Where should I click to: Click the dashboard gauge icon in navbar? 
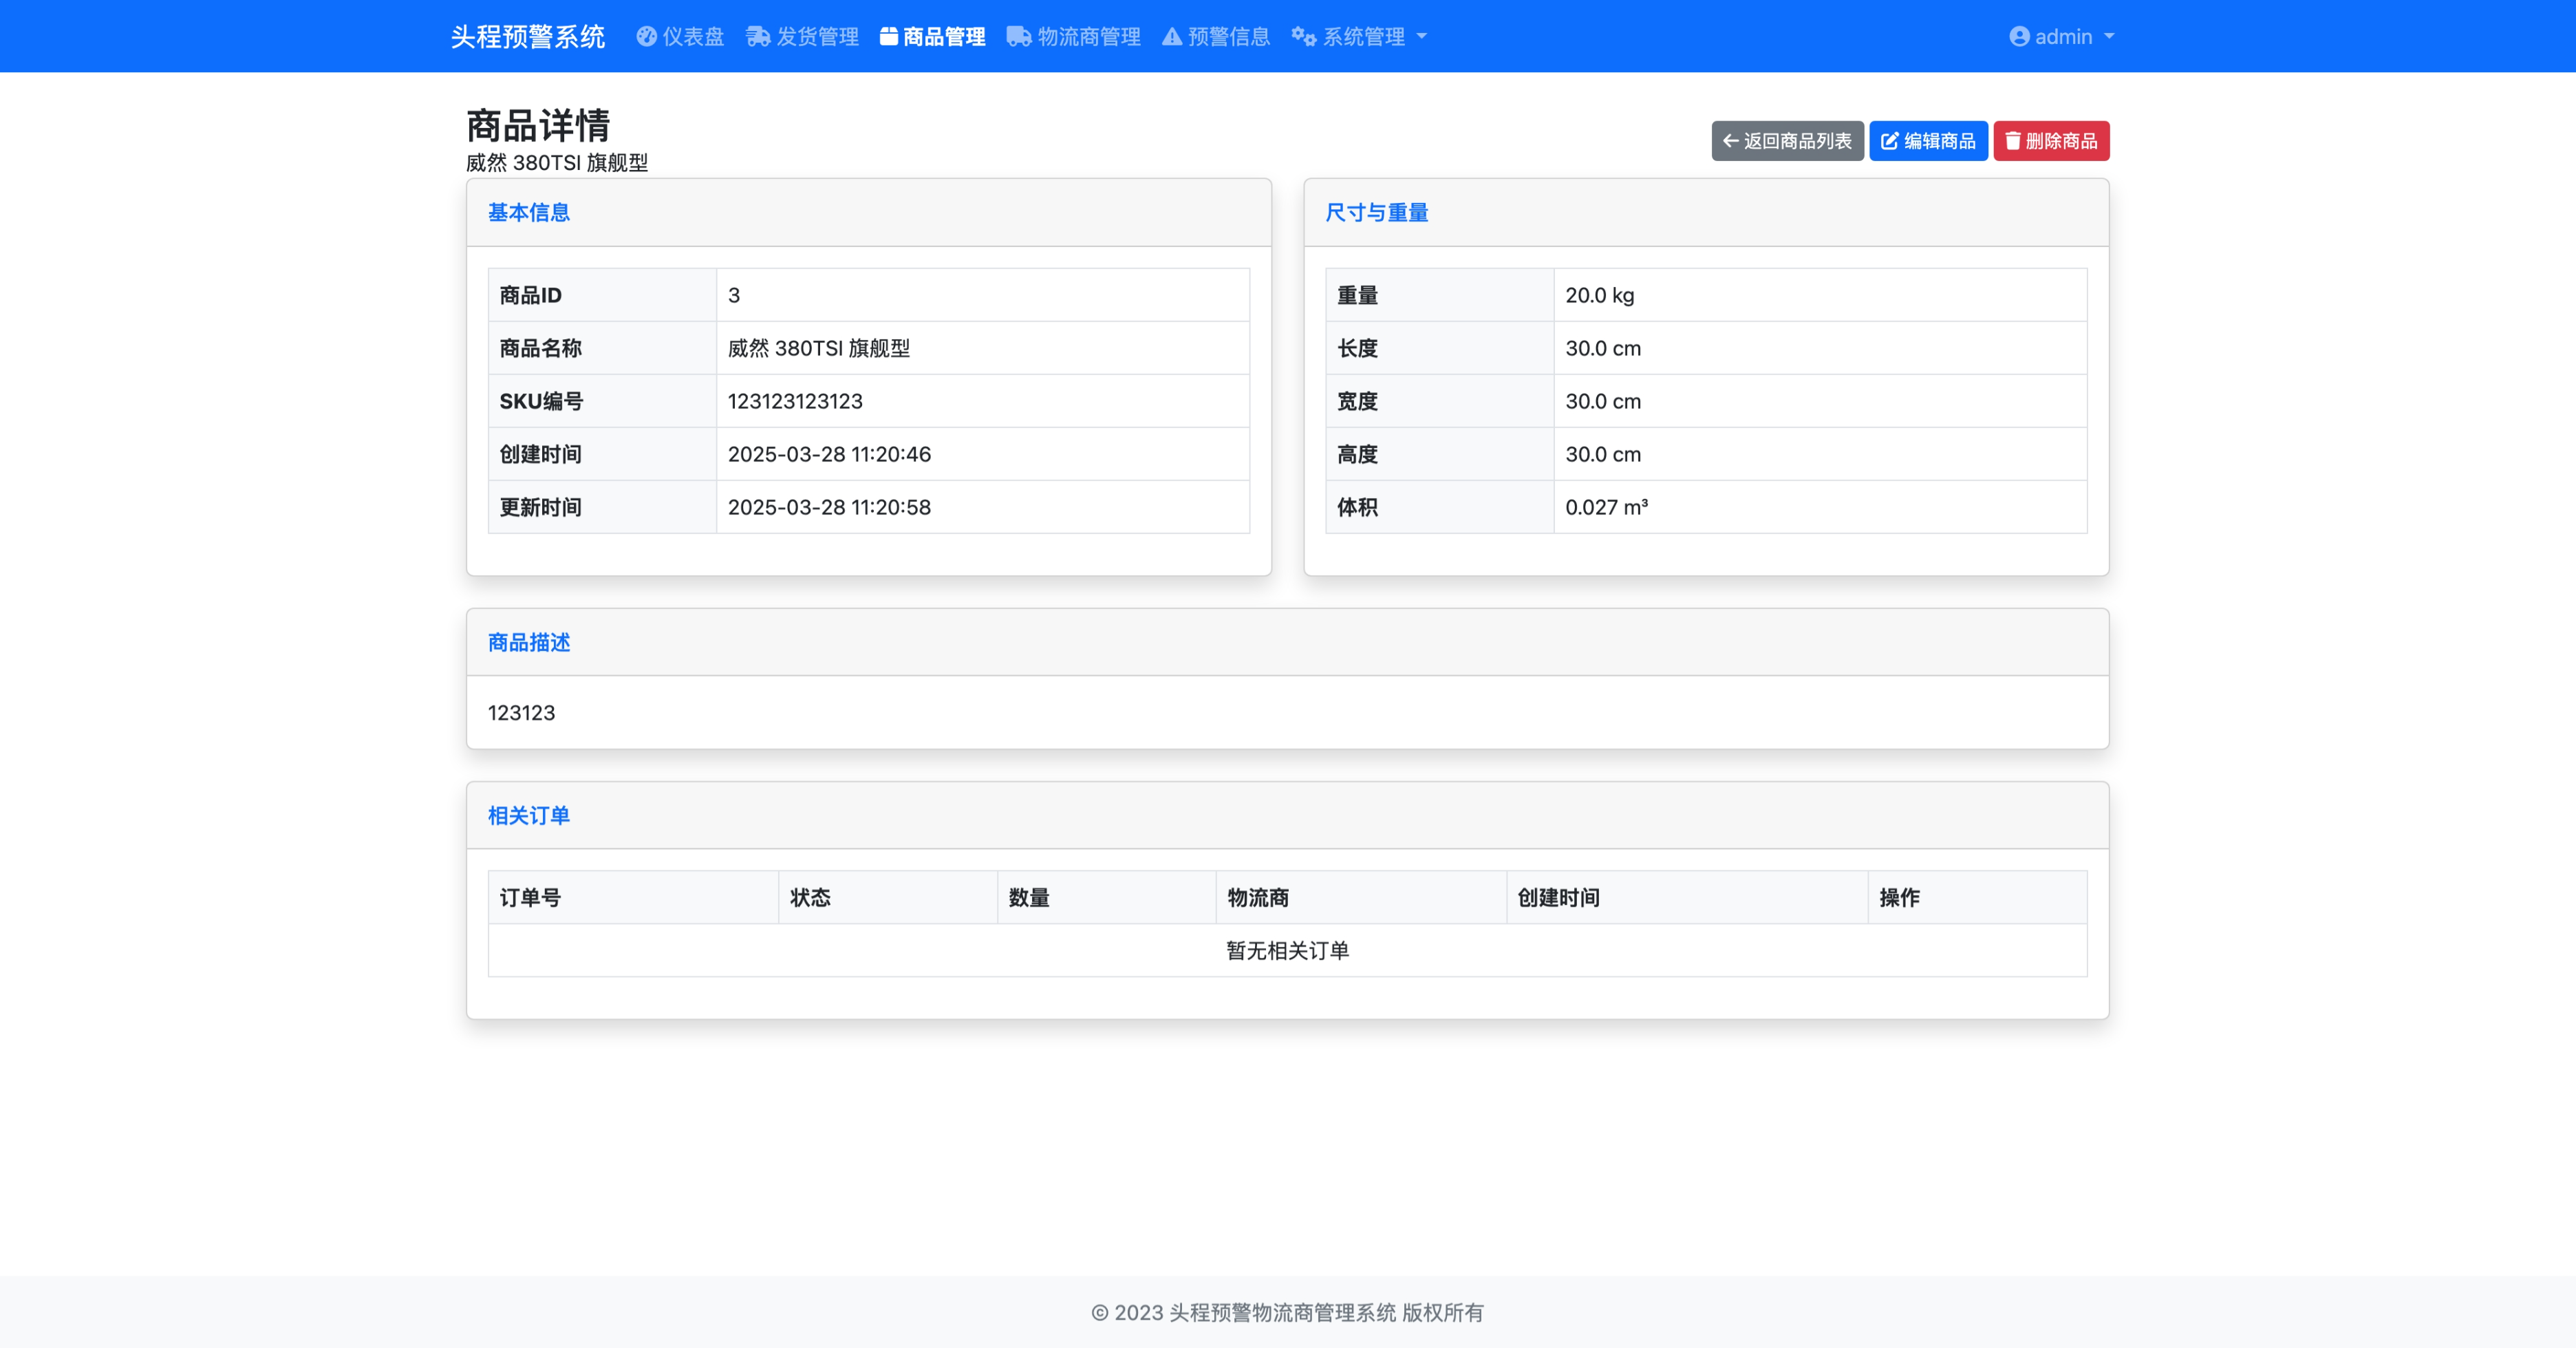click(646, 37)
